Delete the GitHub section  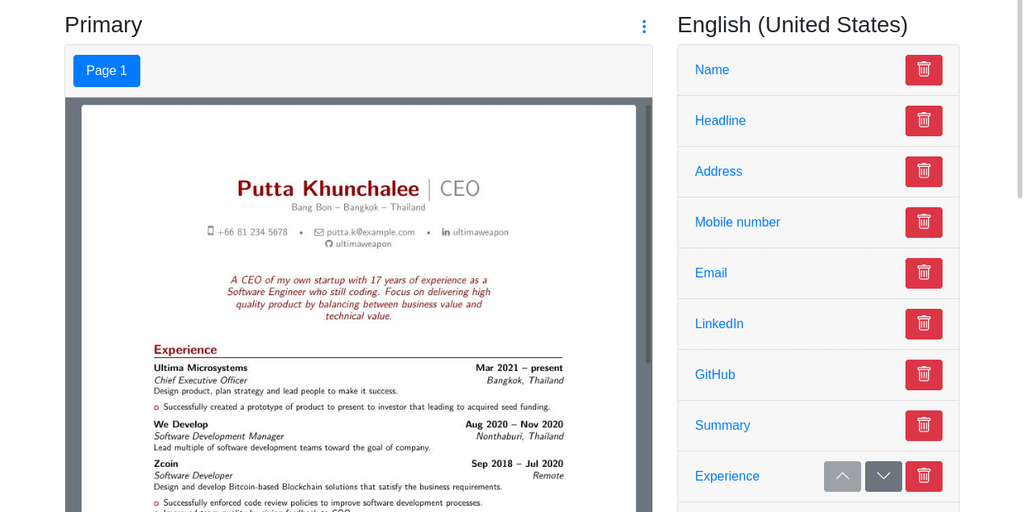click(x=923, y=375)
